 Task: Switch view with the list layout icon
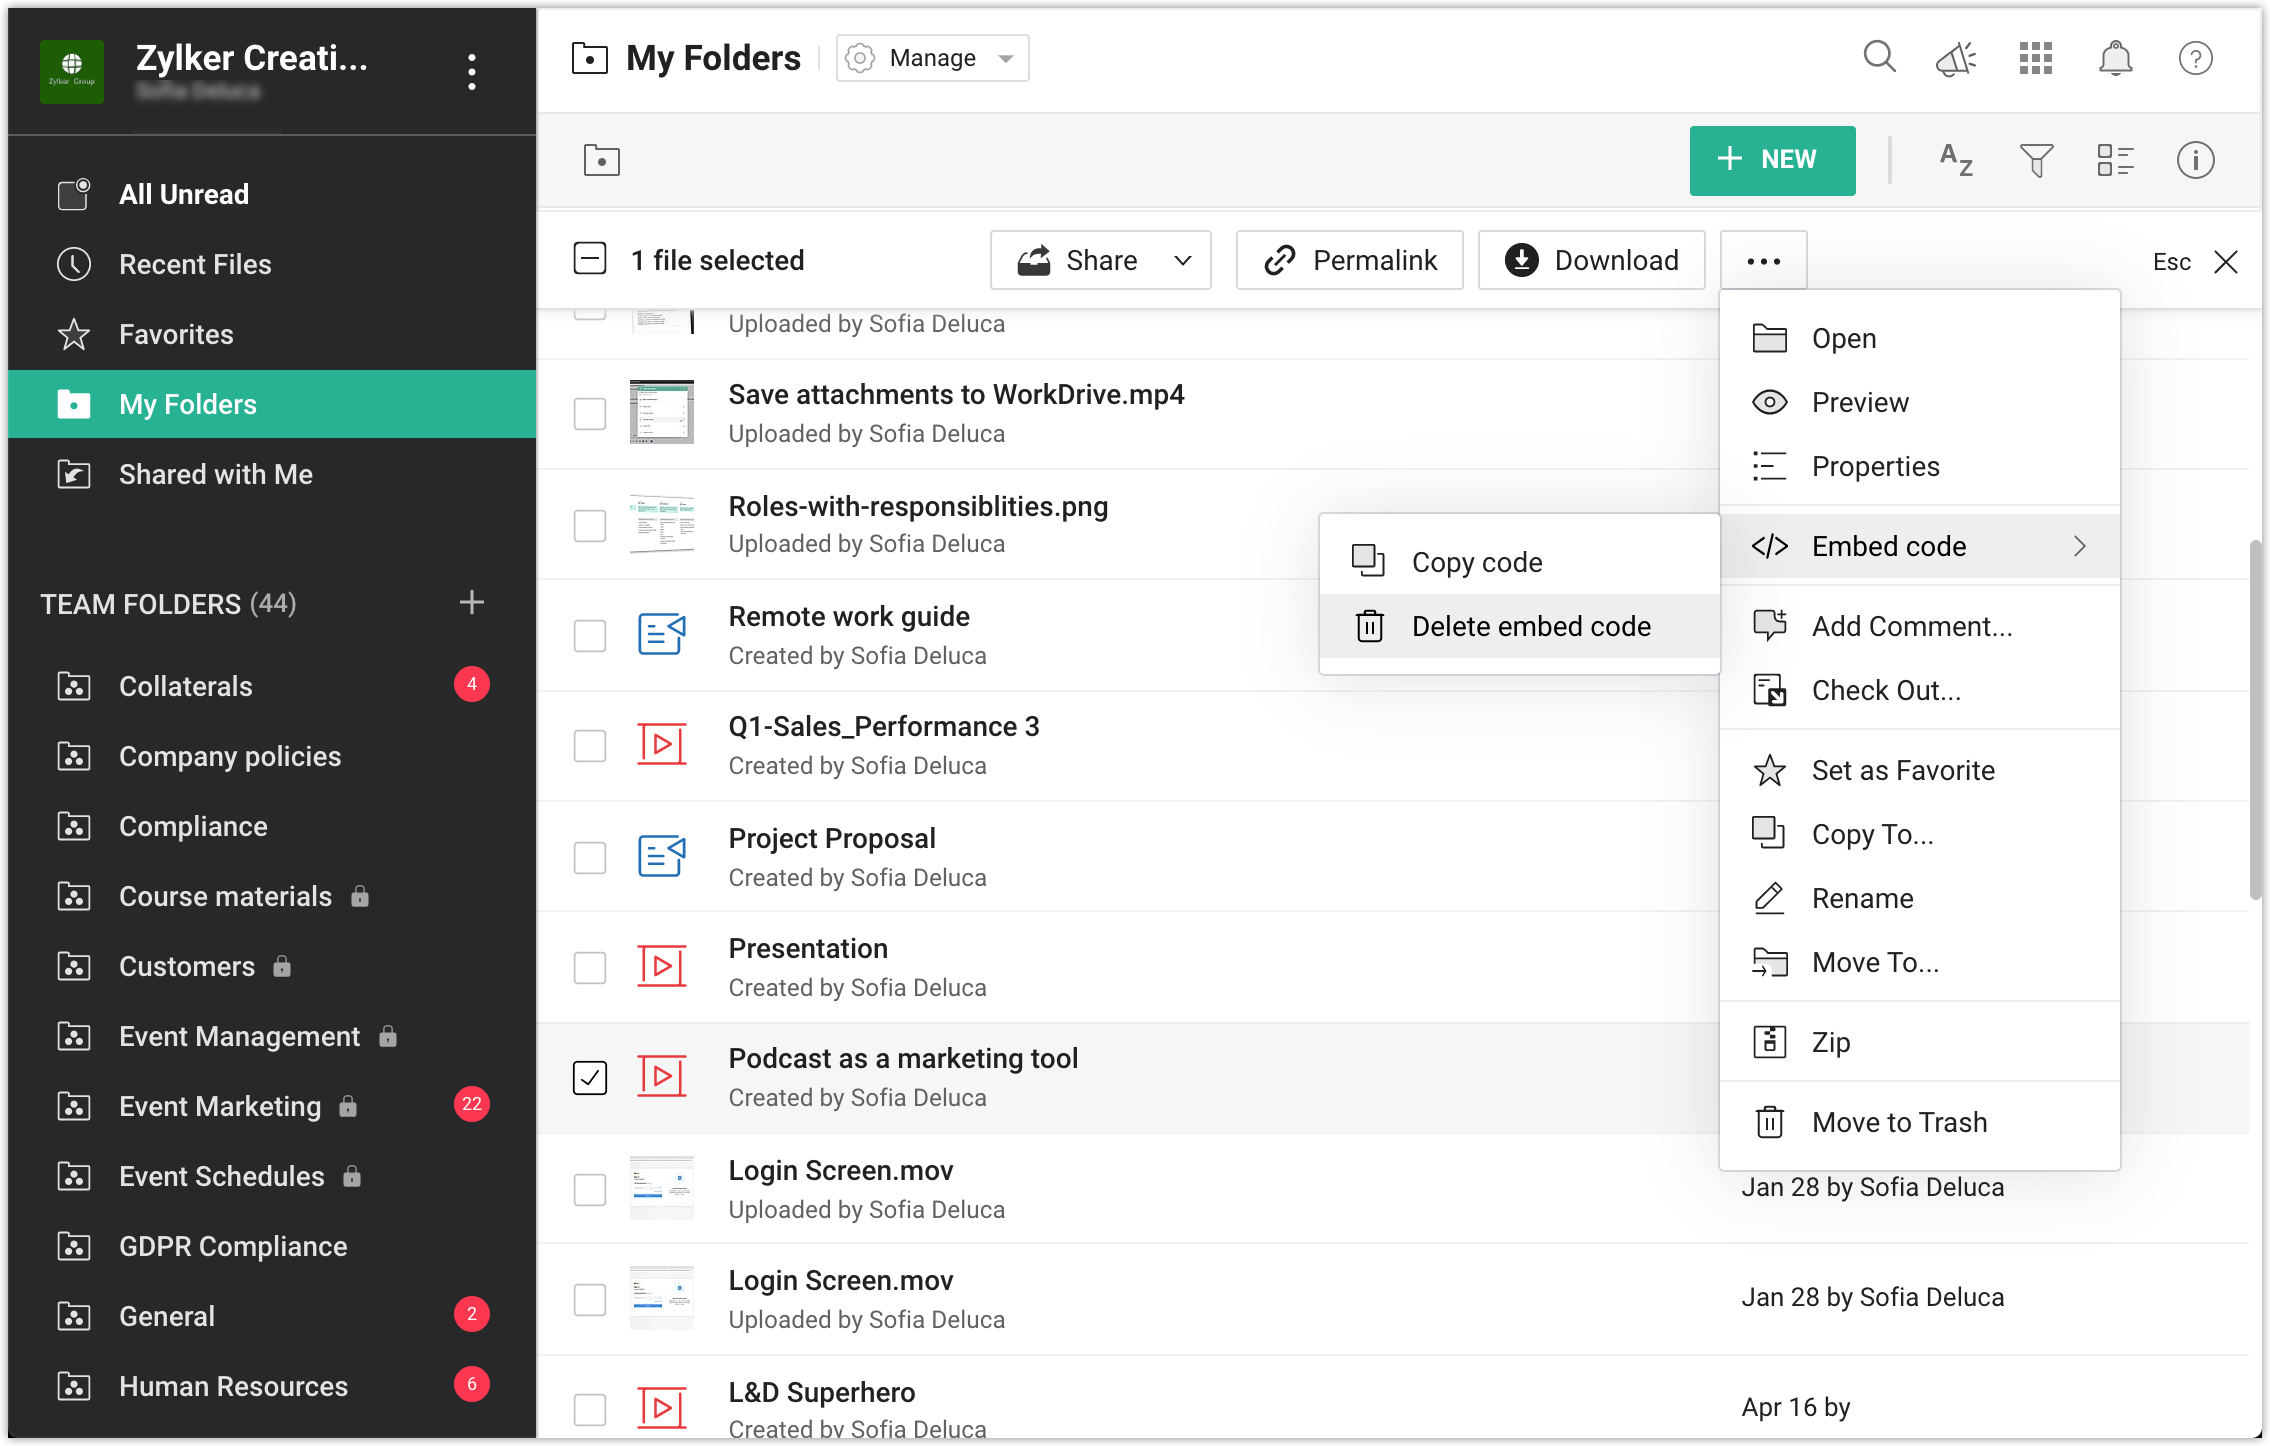[2115, 160]
